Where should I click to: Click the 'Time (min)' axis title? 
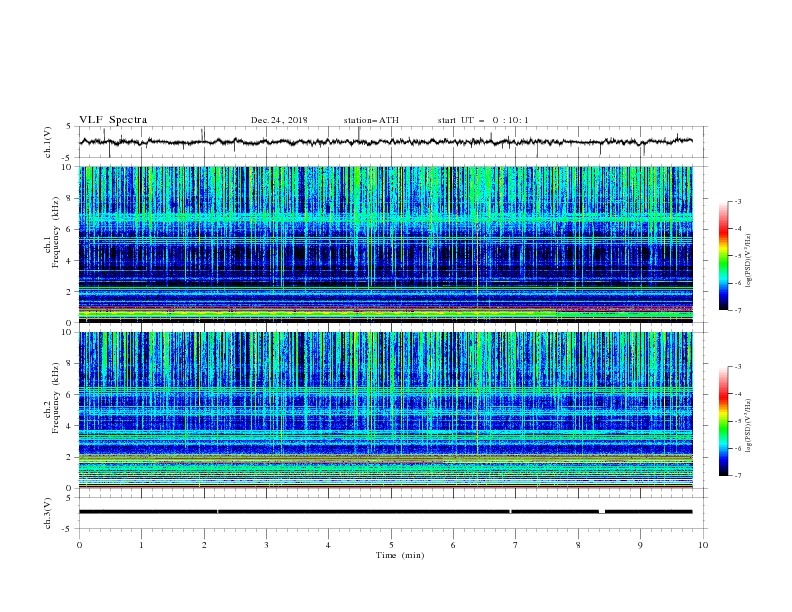point(400,555)
